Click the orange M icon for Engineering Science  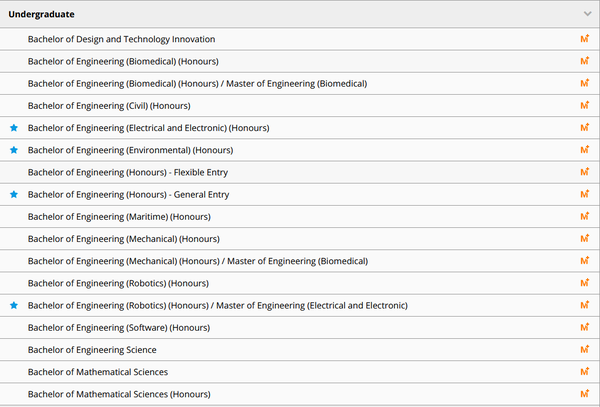coord(585,349)
